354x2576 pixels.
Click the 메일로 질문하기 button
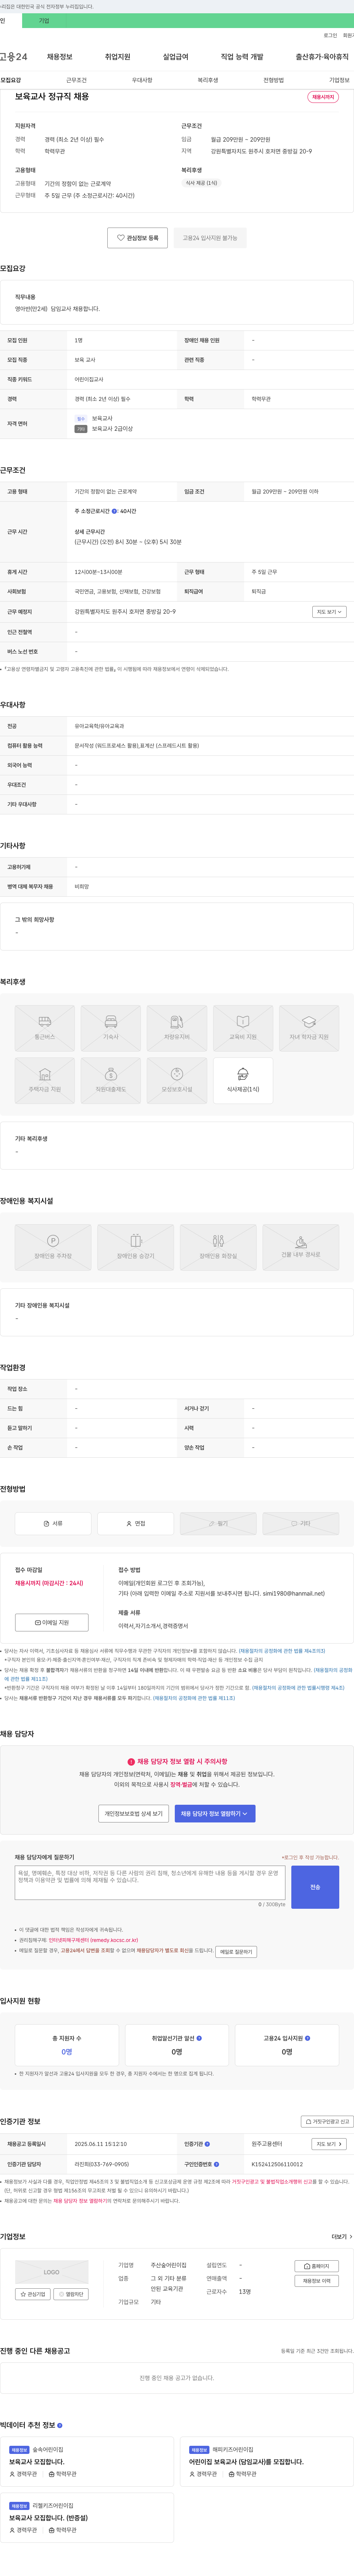236,1951
